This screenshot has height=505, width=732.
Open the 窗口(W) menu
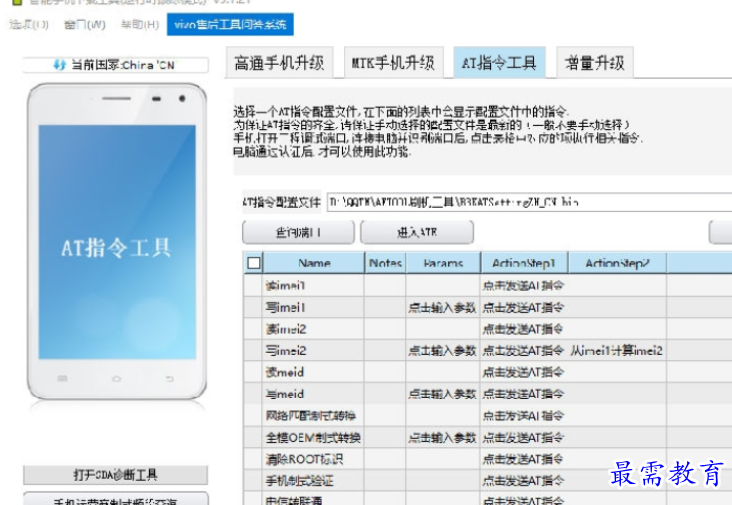click(84, 24)
